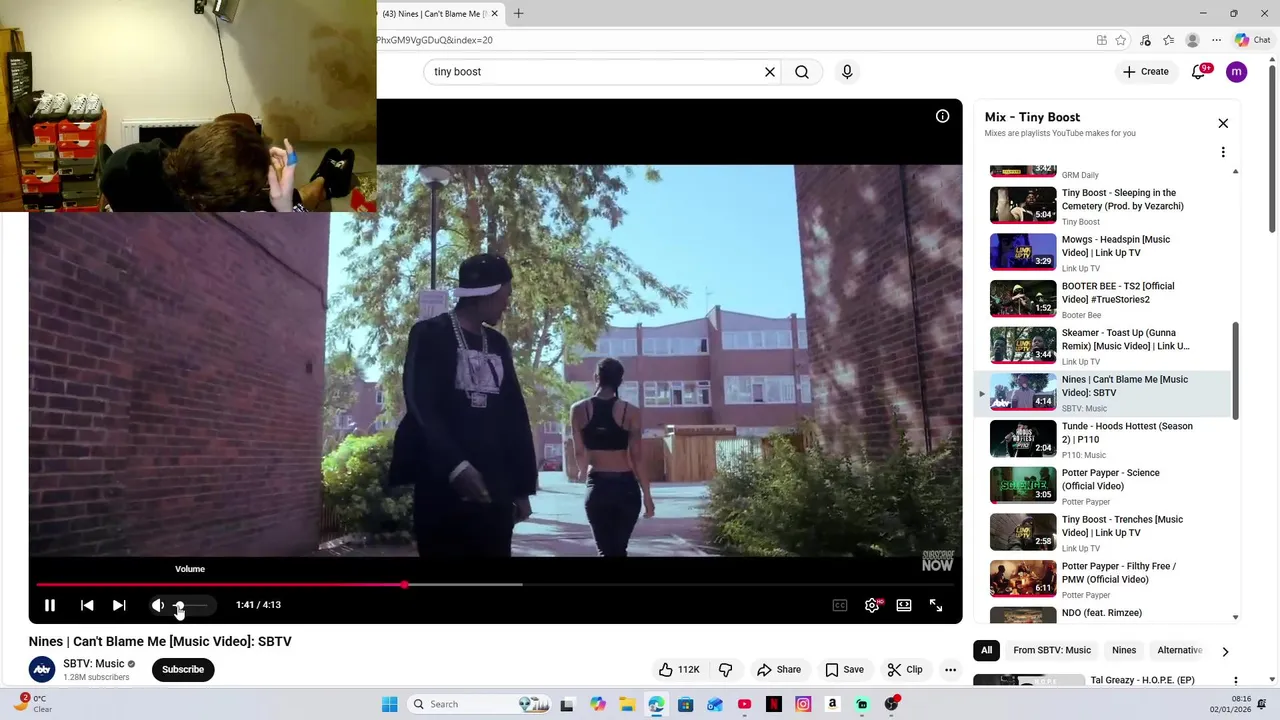Adjust the volume slider handle

click(179, 605)
